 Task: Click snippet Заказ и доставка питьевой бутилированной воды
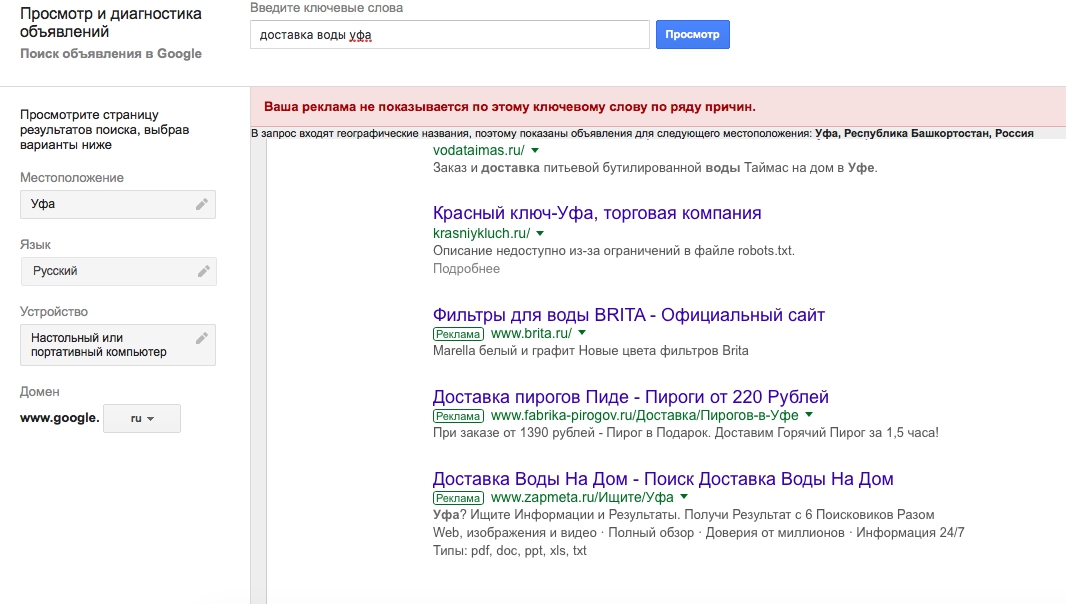click(x=655, y=167)
